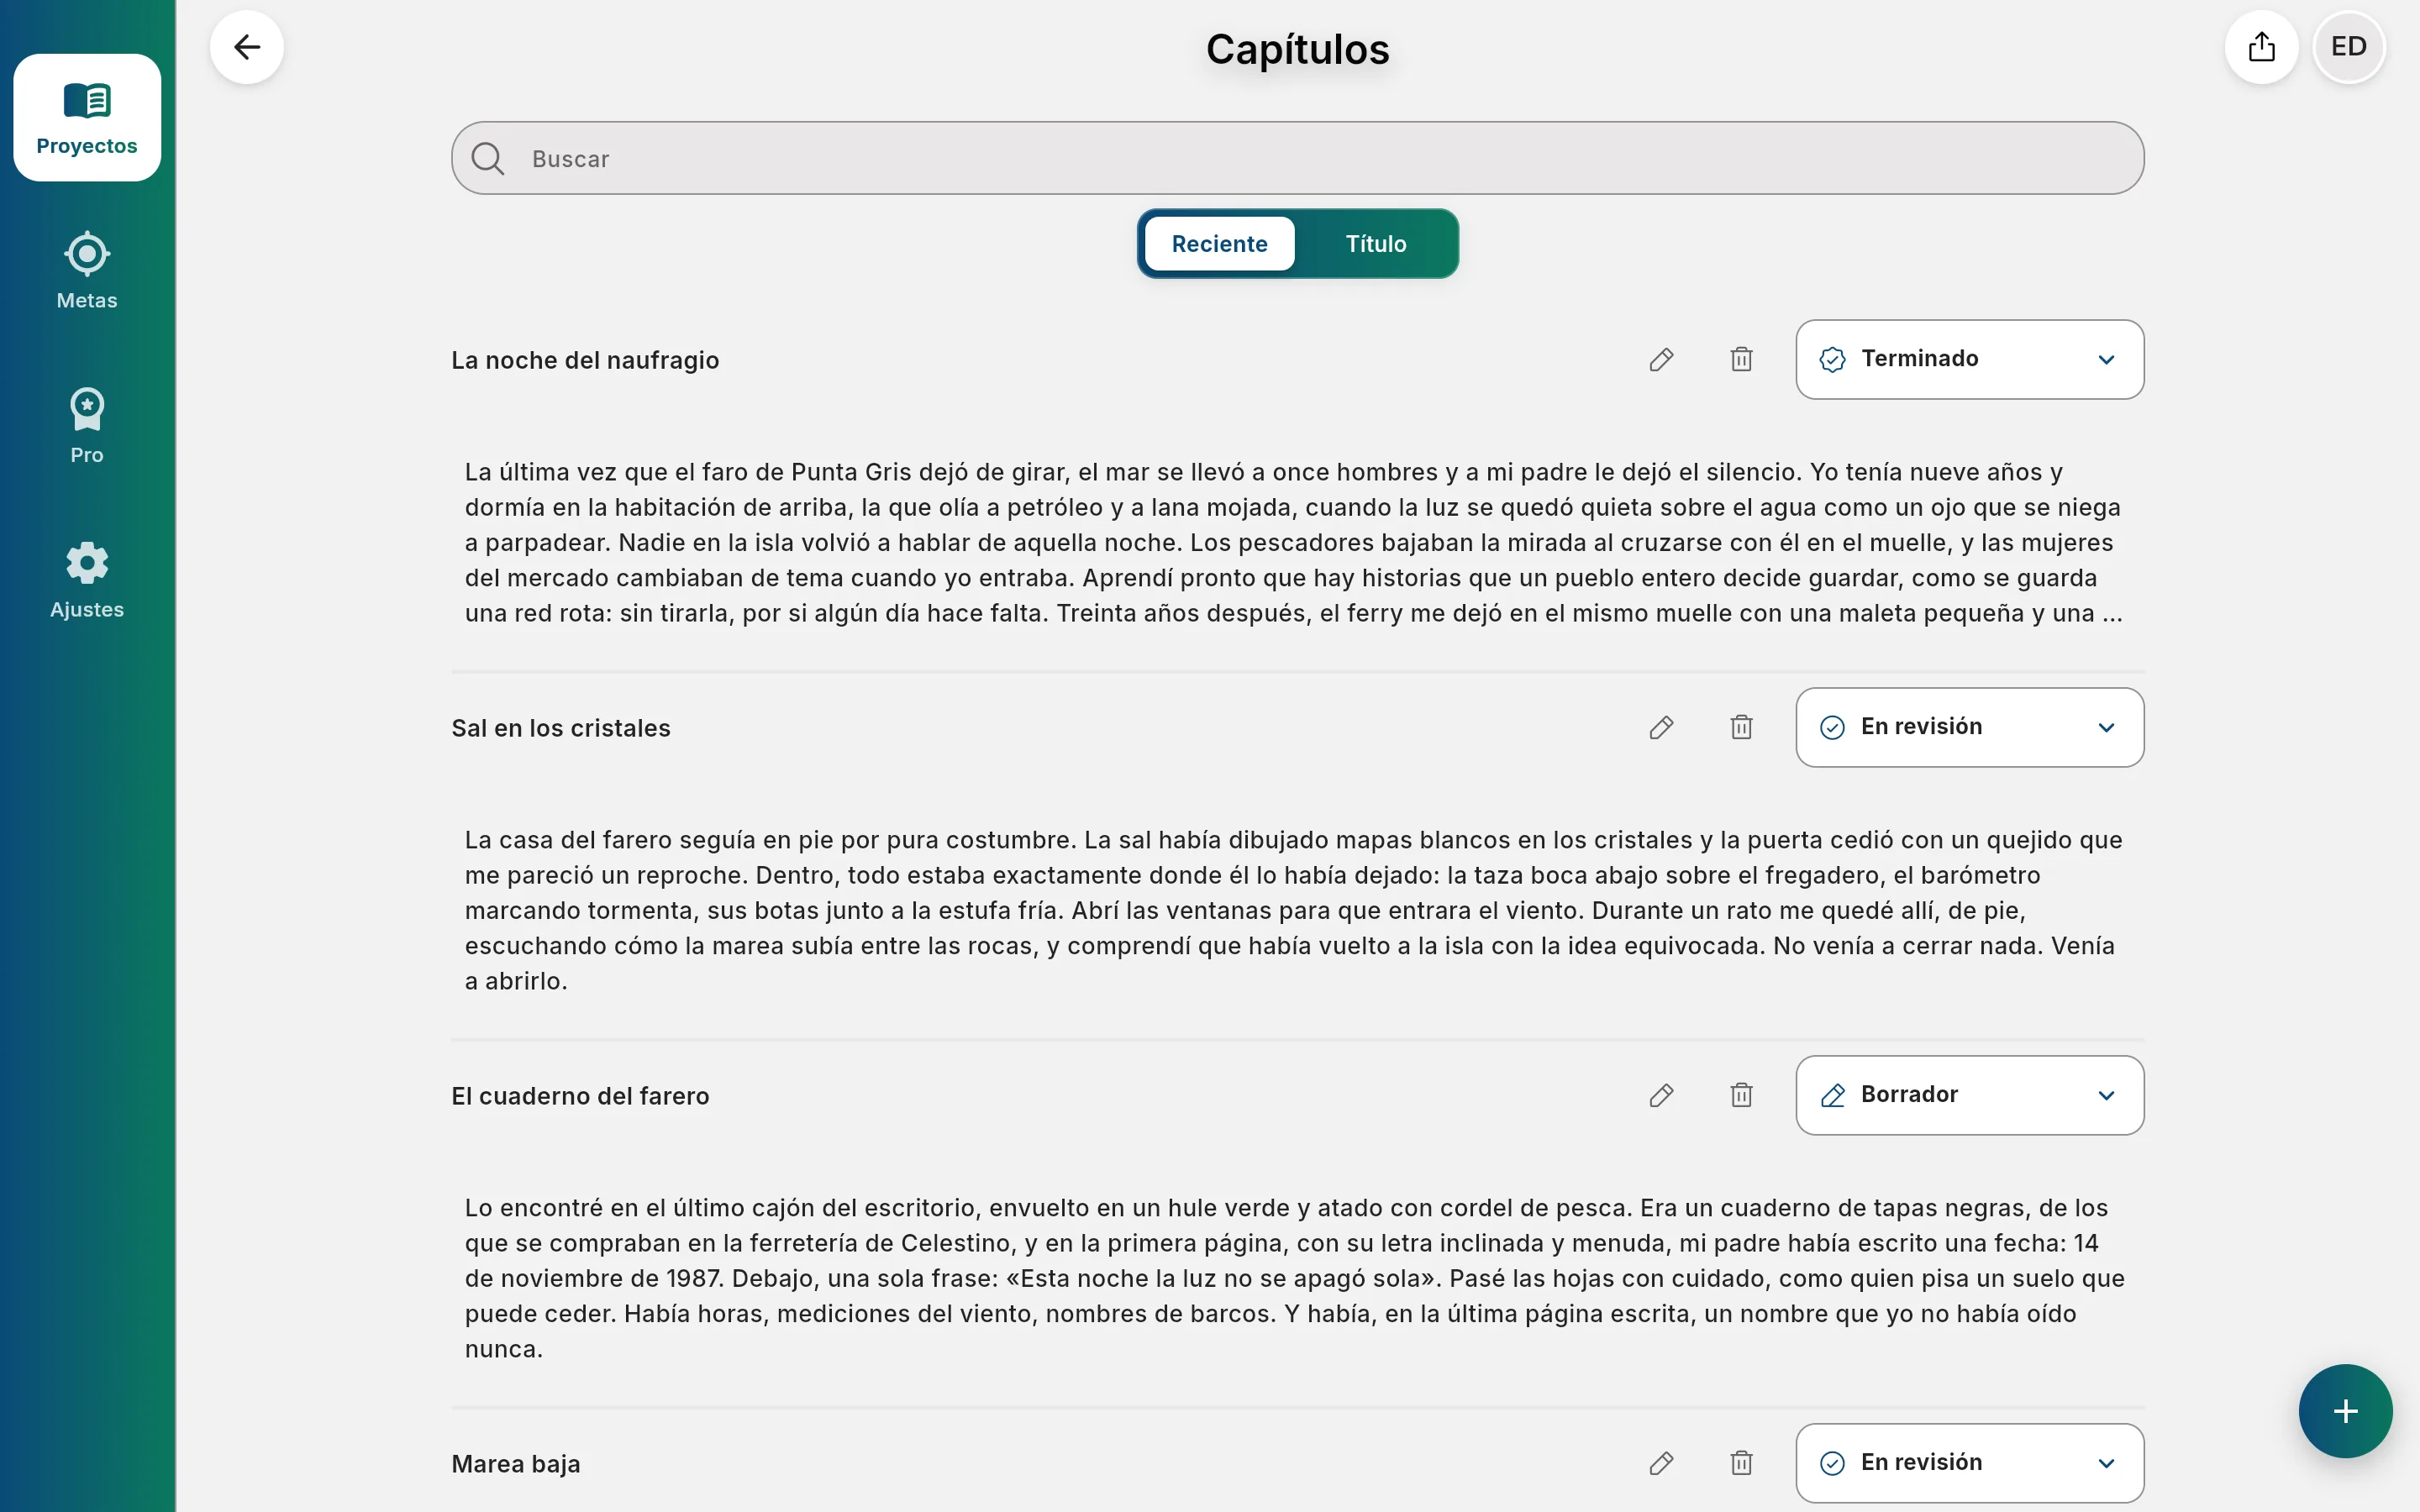Open En revisión dropdown for Marea baja

point(1970,1464)
